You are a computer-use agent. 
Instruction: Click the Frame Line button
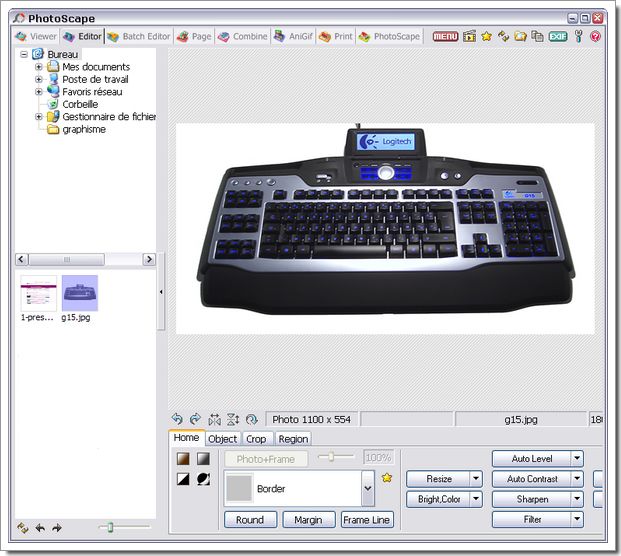pyautogui.click(x=367, y=520)
